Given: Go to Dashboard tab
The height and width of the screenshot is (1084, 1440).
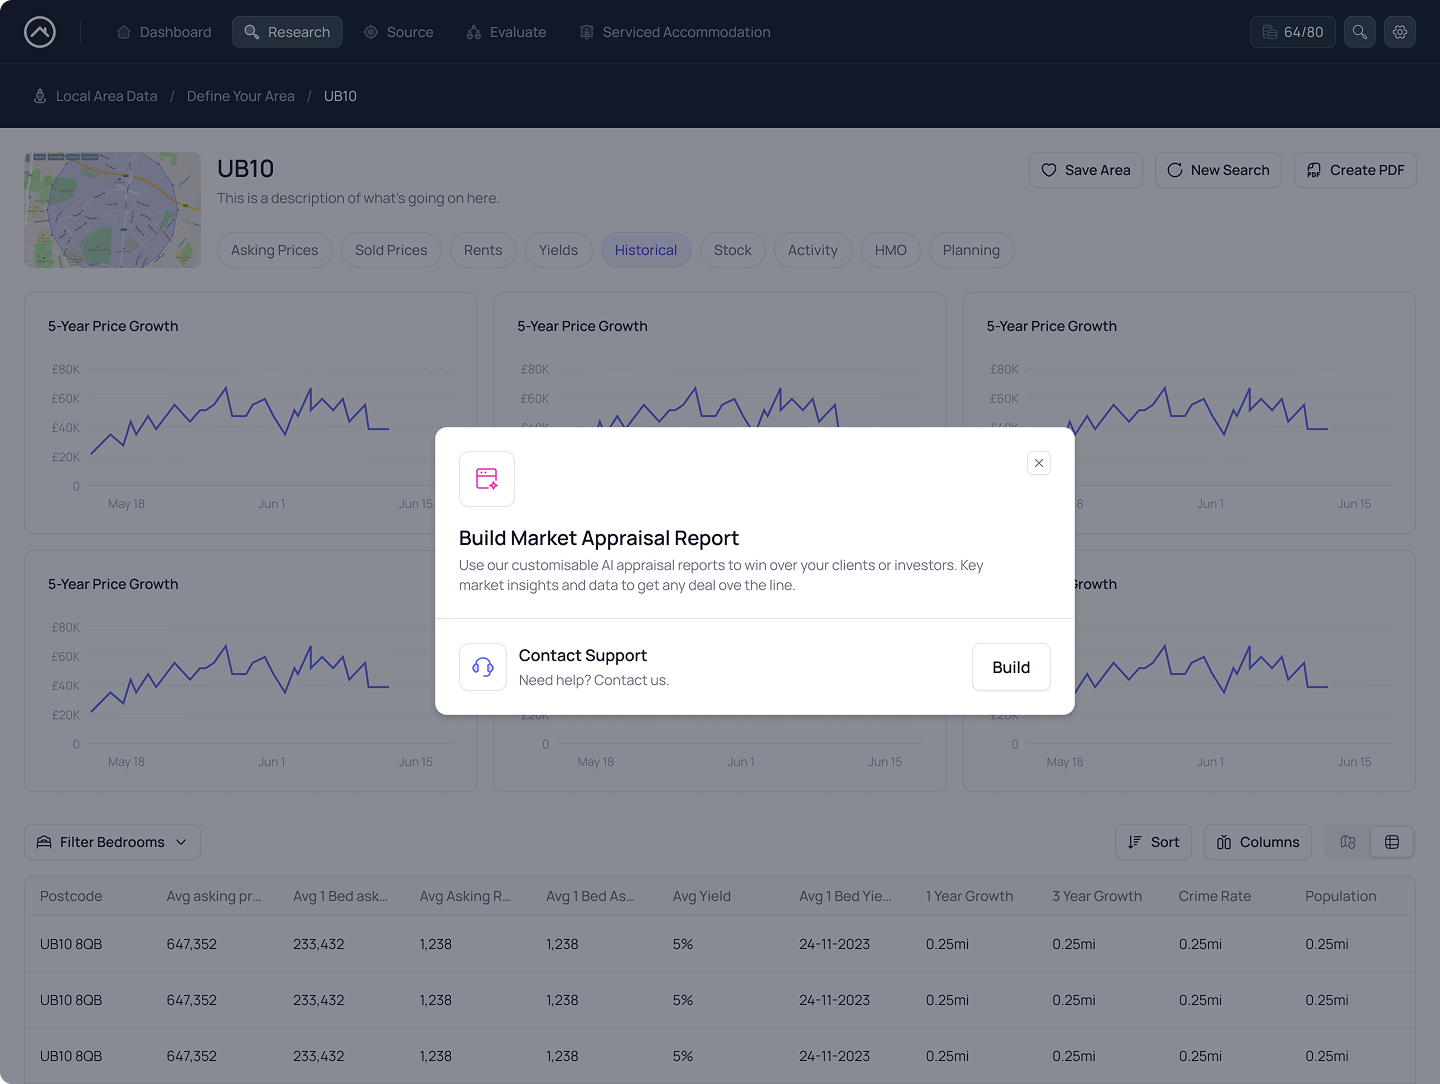Looking at the screenshot, I should 164,32.
